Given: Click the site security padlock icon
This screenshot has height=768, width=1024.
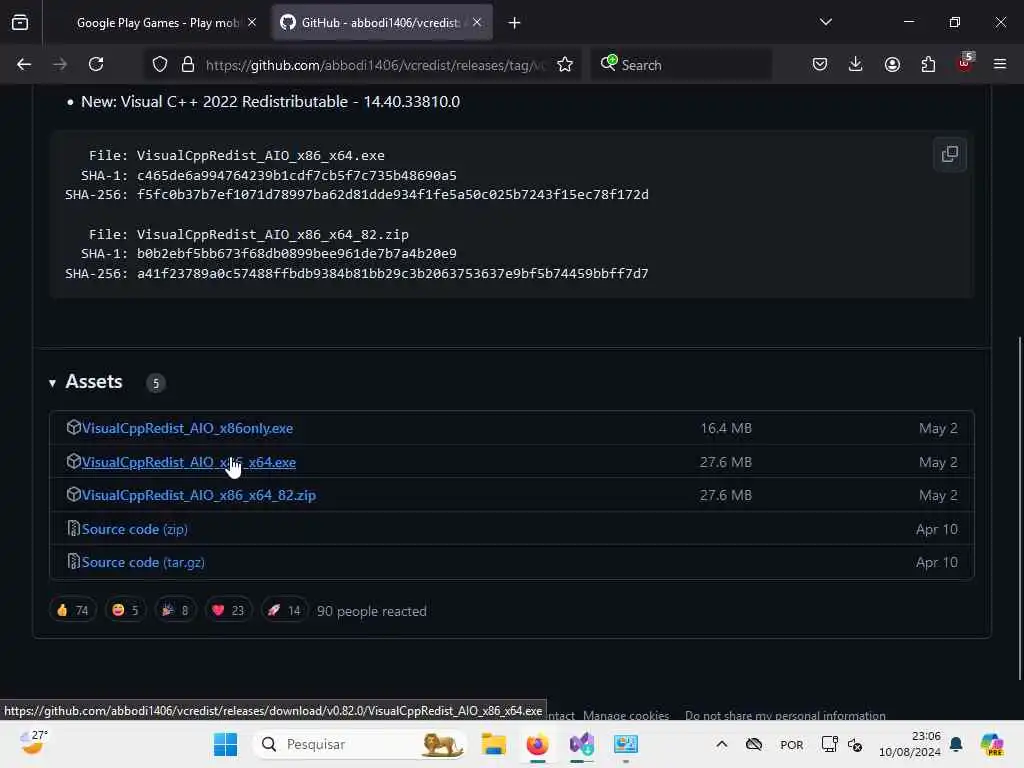Looking at the screenshot, I should point(188,65).
